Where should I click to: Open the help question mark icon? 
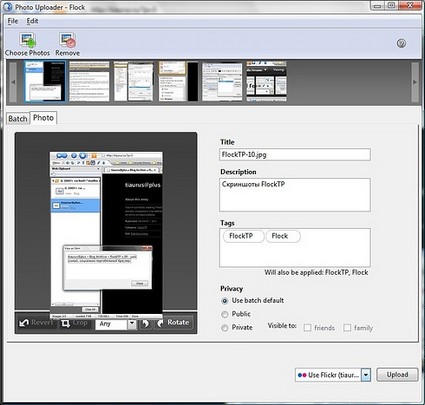(401, 43)
